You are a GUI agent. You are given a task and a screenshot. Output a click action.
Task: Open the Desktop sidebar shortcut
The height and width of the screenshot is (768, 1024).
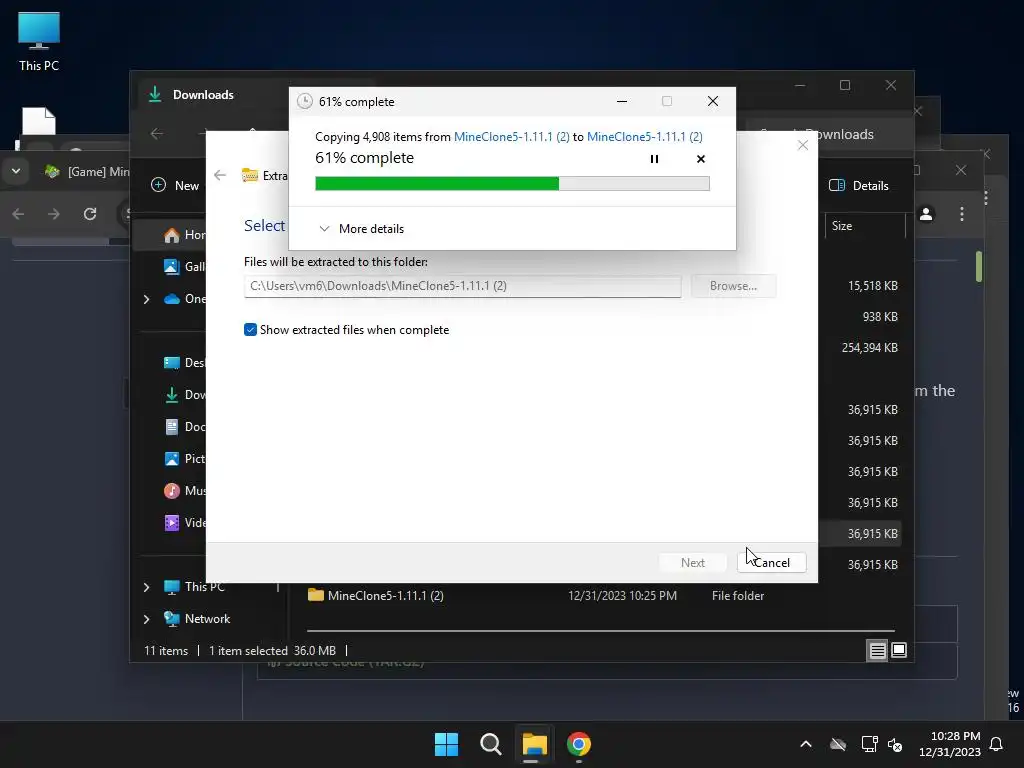[184, 362]
